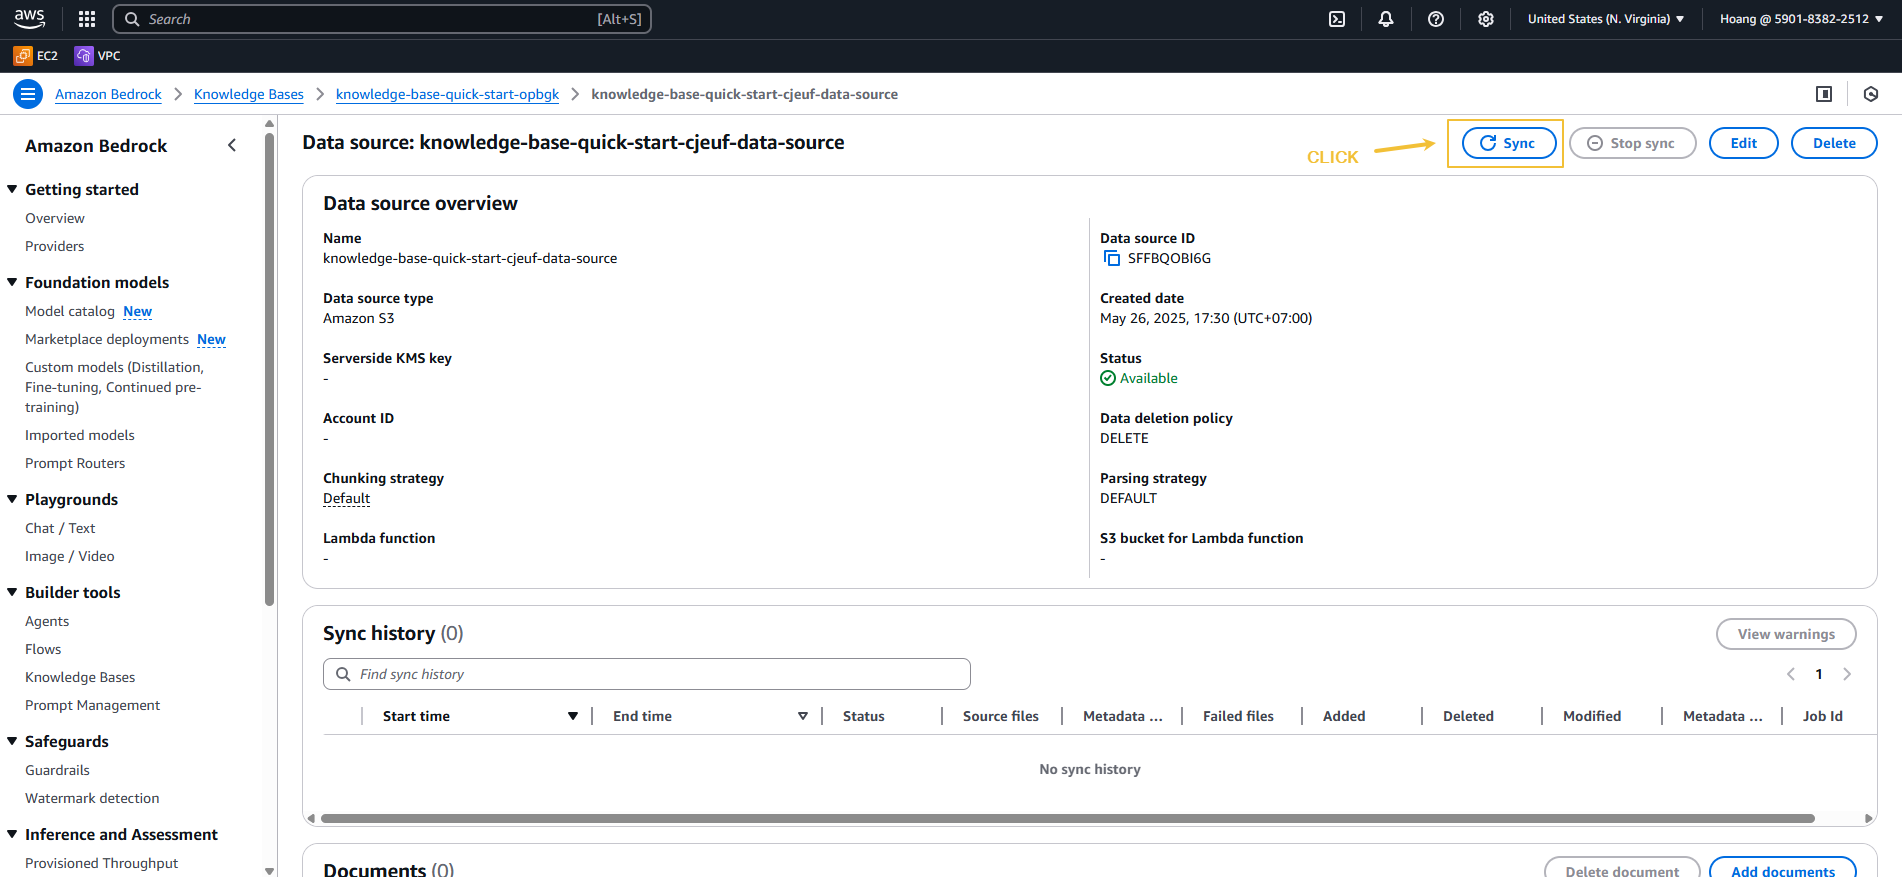Collapse the Amazon Bedrock sidebar
The height and width of the screenshot is (877, 1902).
click(x=232, y=146)
